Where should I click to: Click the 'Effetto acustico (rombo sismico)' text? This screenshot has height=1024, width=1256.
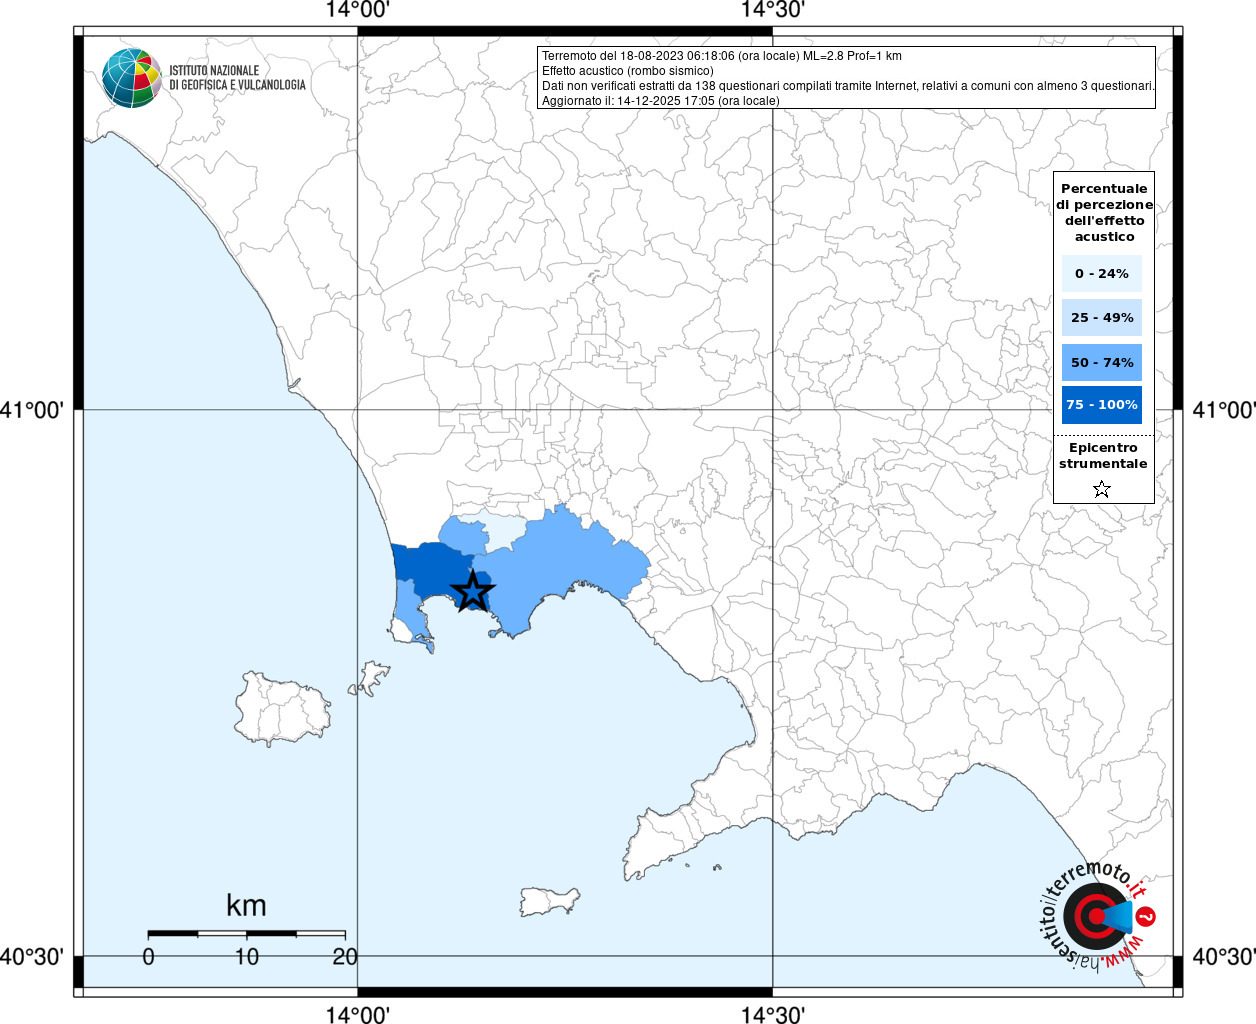(x=628, y=71)
